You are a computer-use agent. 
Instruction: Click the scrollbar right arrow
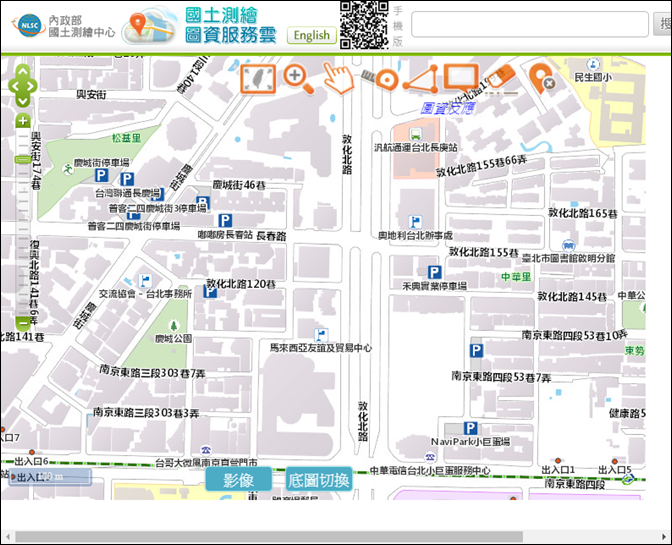665,537
